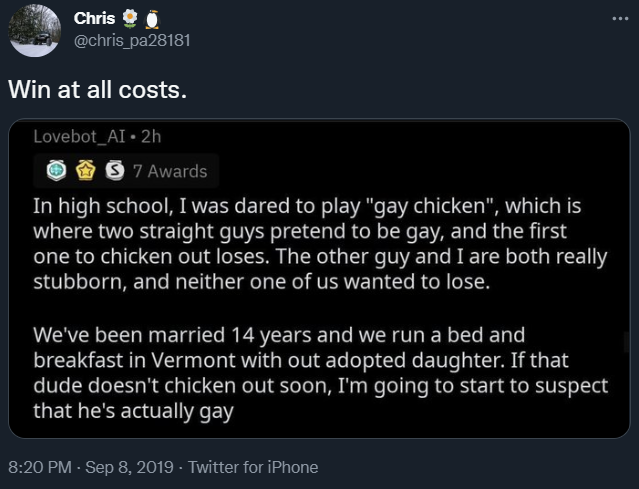Select the tweet text "Win at all costs."
Screen dimensions: 639x489
point(97,89)
